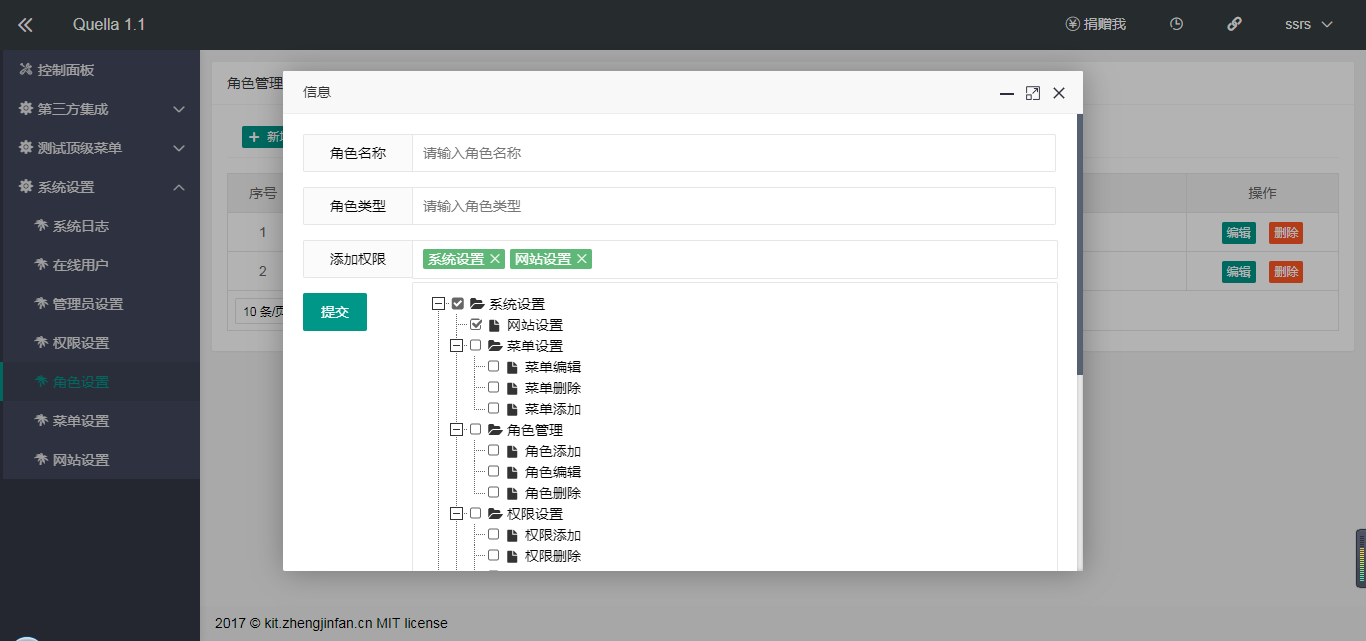
Task: Check the 角色编辑 checkbox
Action: tap(493, 471)
